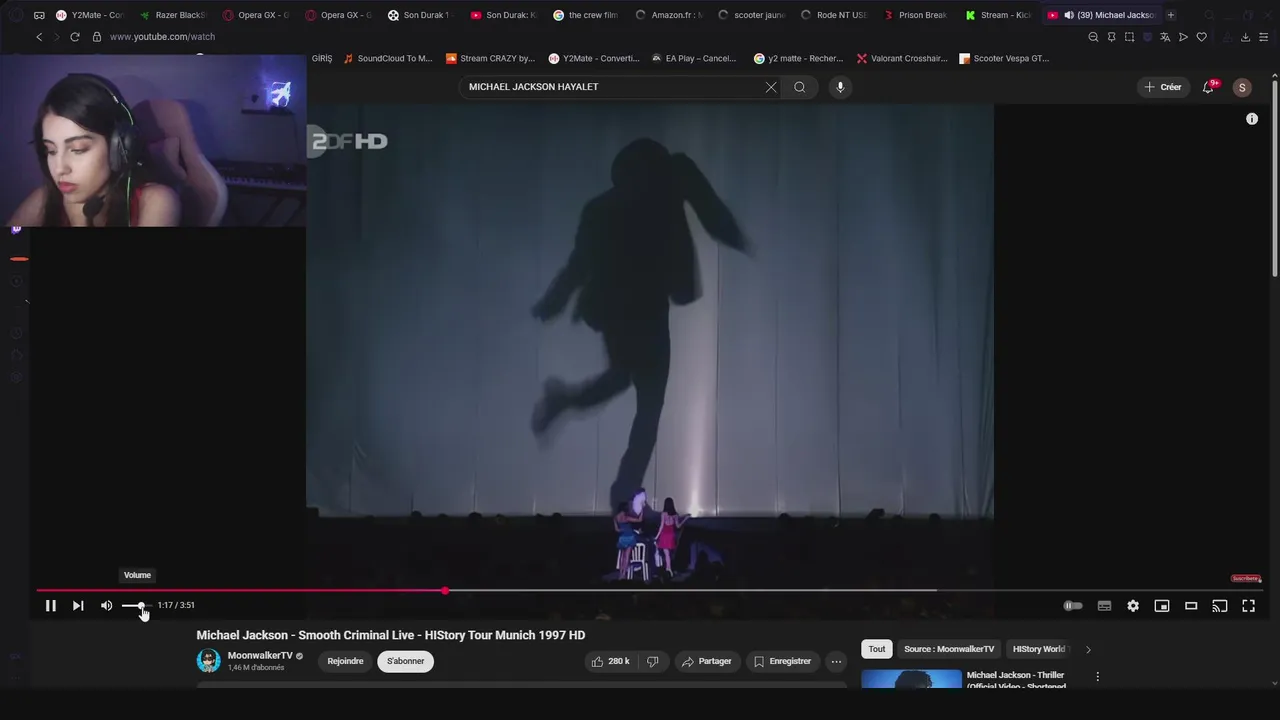Switch to the Y2Mate tab
1280x720 pixels.
coord(89,15)
